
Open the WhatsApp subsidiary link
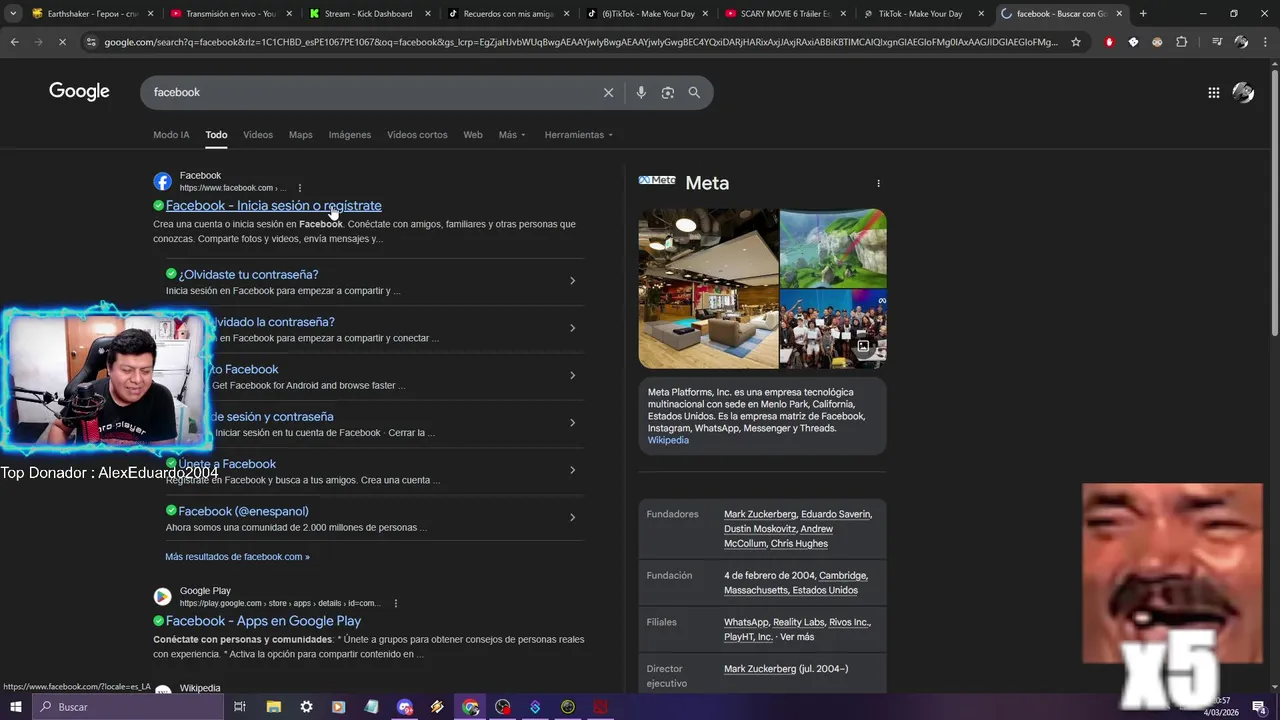click(x=745, y=622)
